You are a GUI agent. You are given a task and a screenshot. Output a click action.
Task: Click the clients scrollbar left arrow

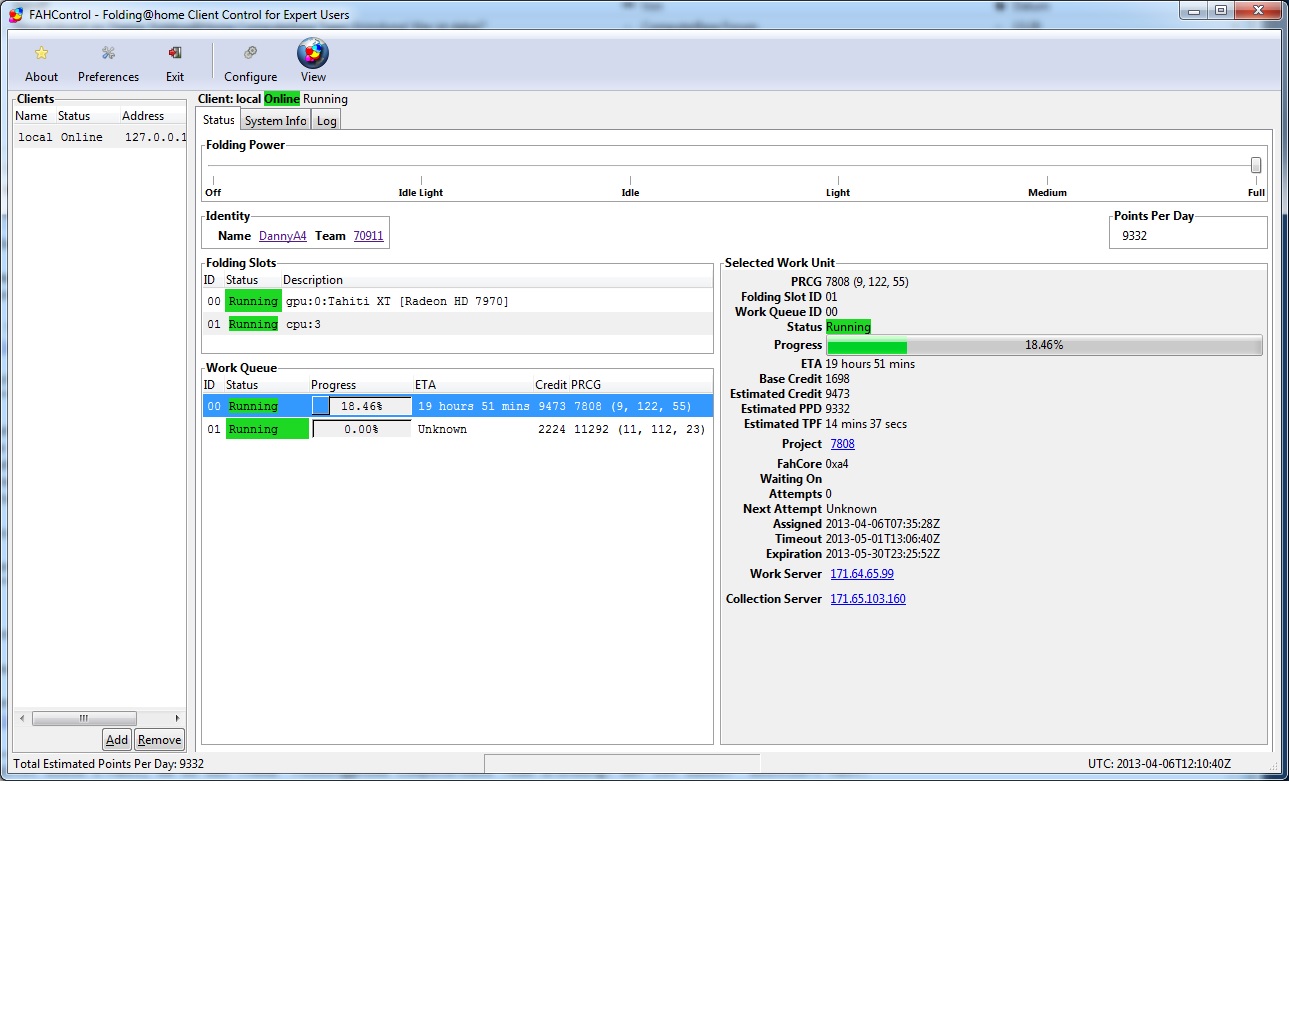coord(22,718)
